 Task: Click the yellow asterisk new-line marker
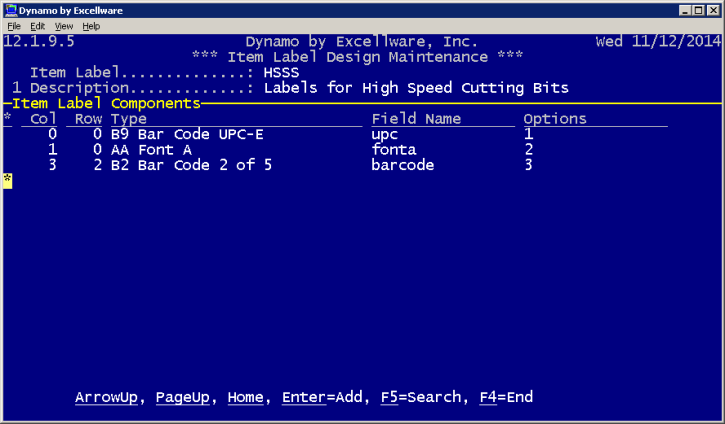tap(7, 181)
